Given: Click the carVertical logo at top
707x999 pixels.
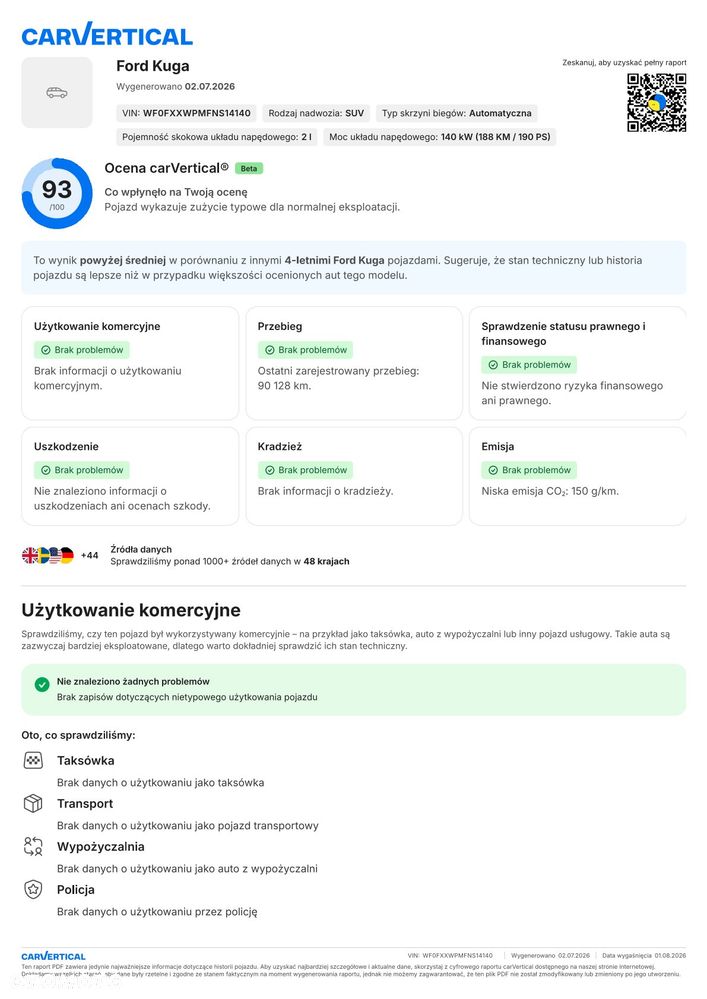Looking at the screenshot, I should [x=107, y=34].
